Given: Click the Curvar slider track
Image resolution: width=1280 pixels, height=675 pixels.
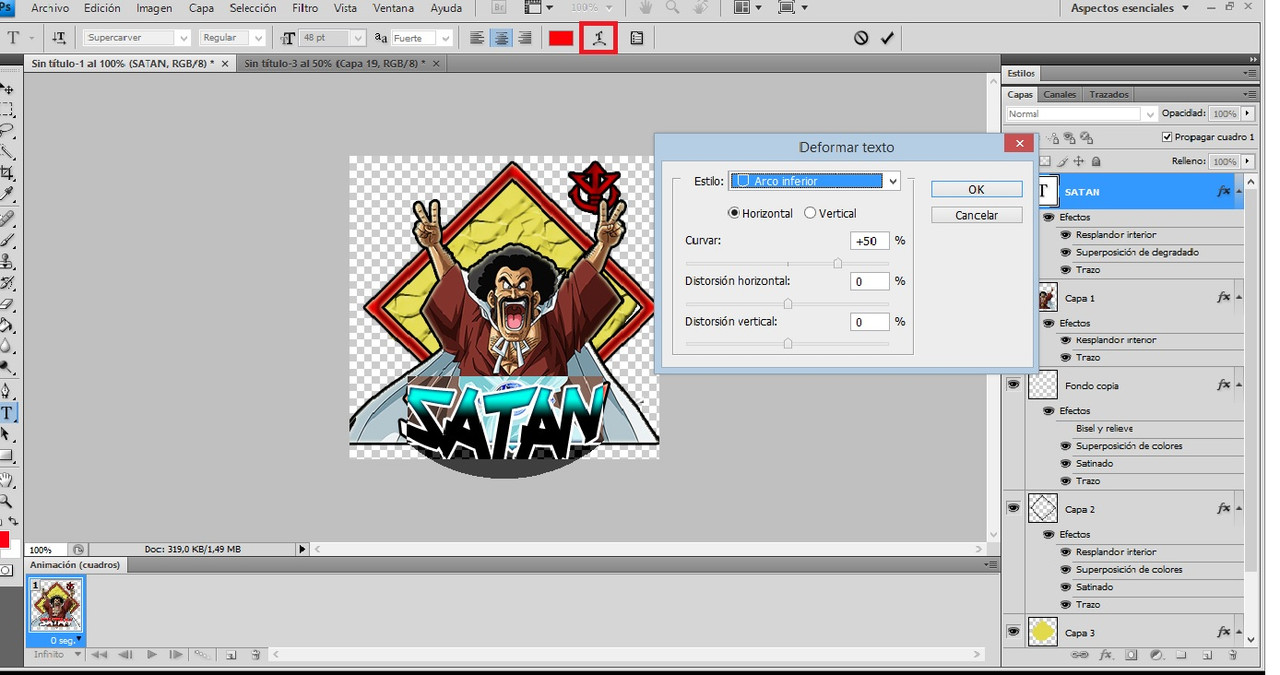Looking at the screenshot, I should coord(788,264).
